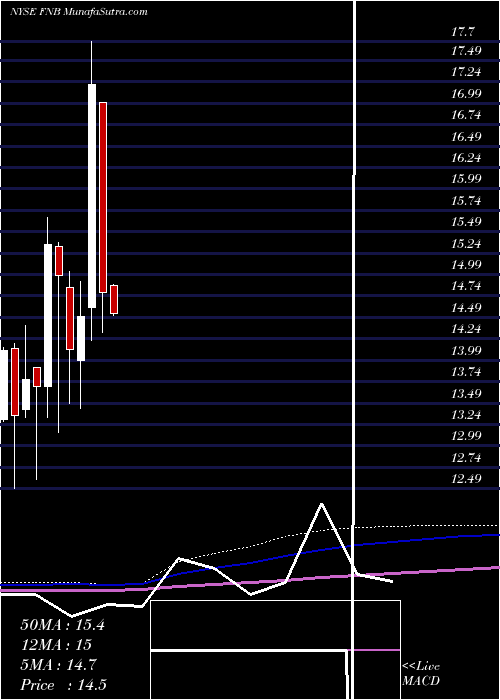Click the 17.7 price axis label

point(463,32)
